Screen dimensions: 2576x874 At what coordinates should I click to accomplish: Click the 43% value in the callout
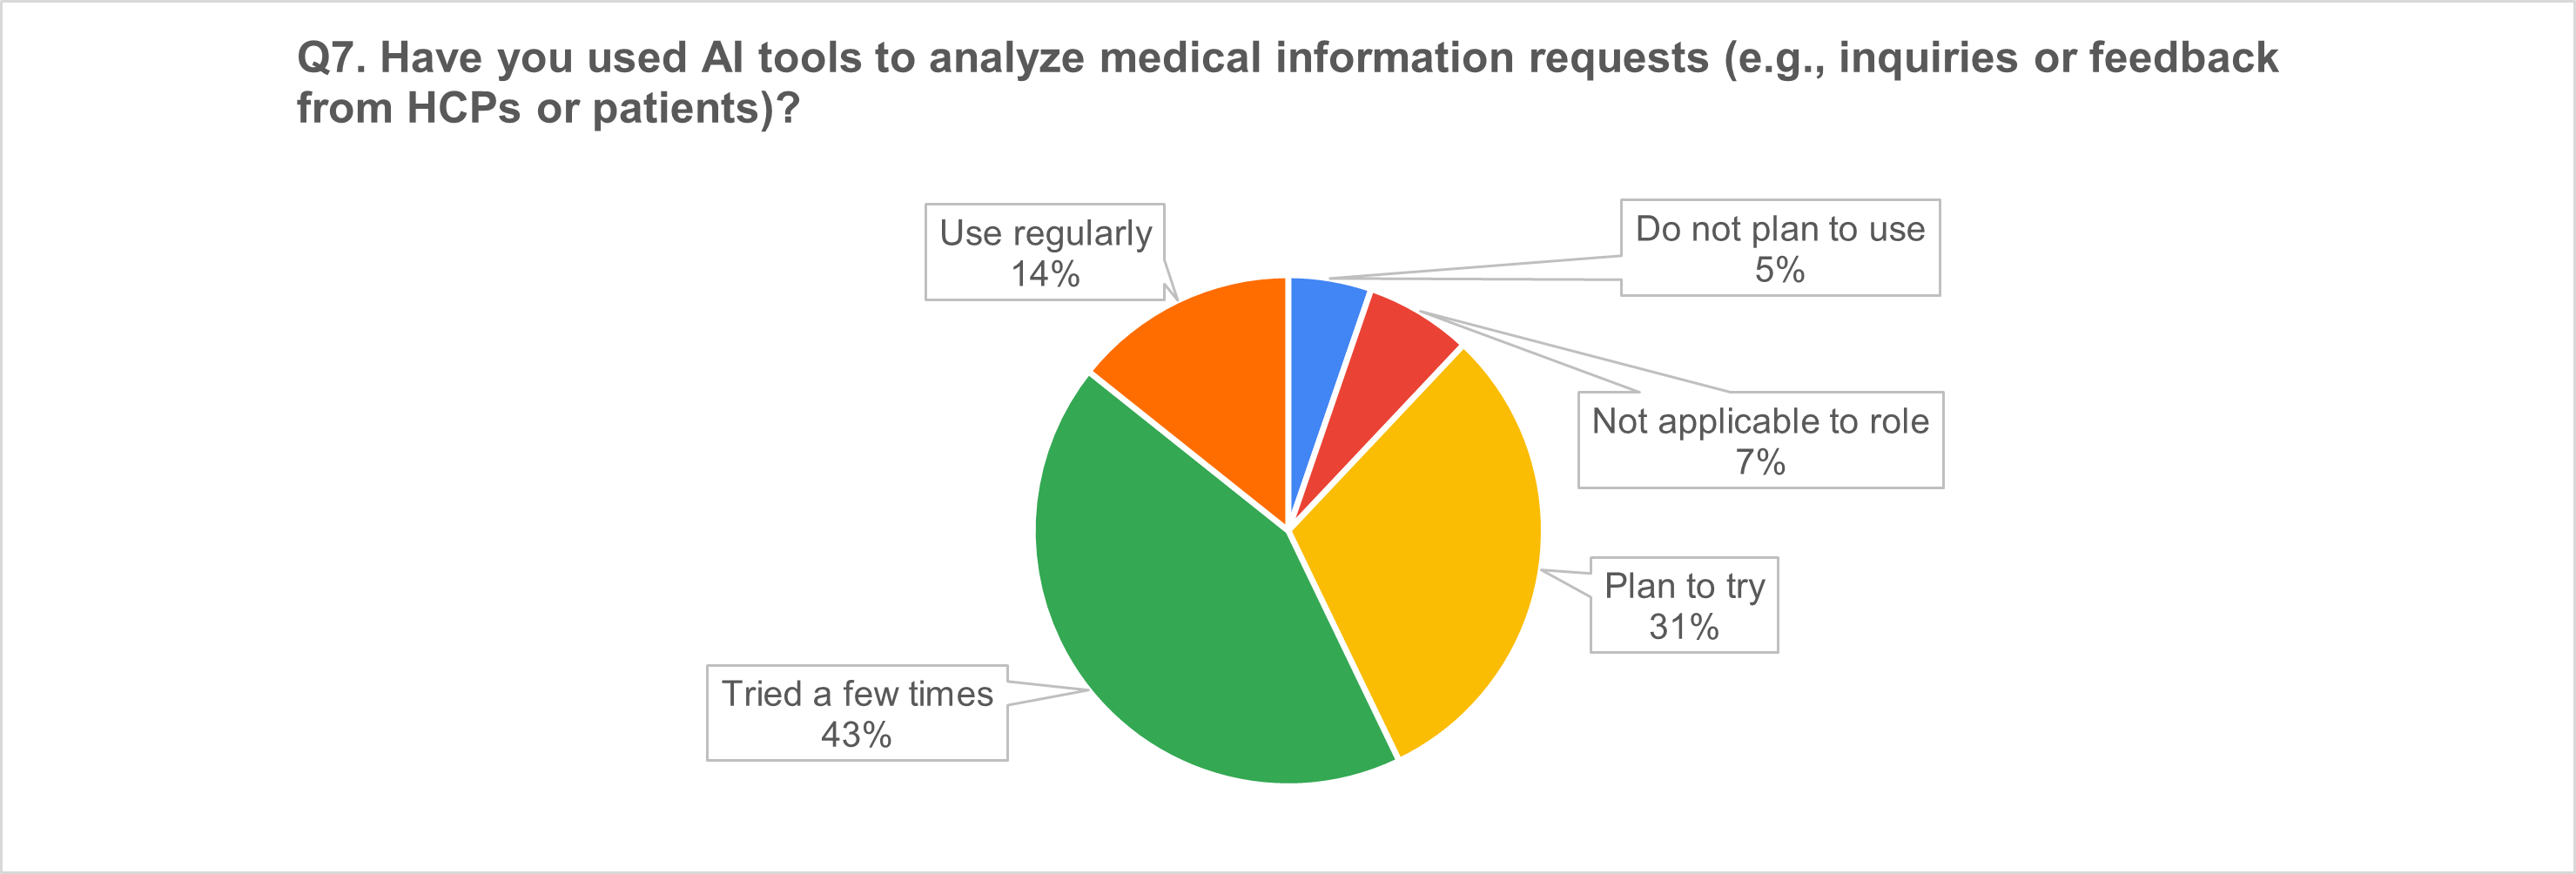coord(857,735)
